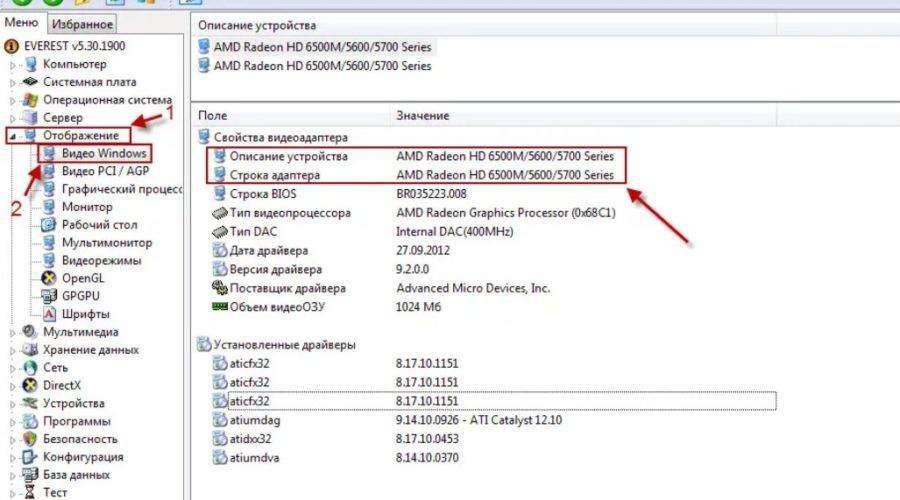The width and height of the screenshot is (900, 500).
Task: Open the Видео Windows page
Action: pos(104,153)
